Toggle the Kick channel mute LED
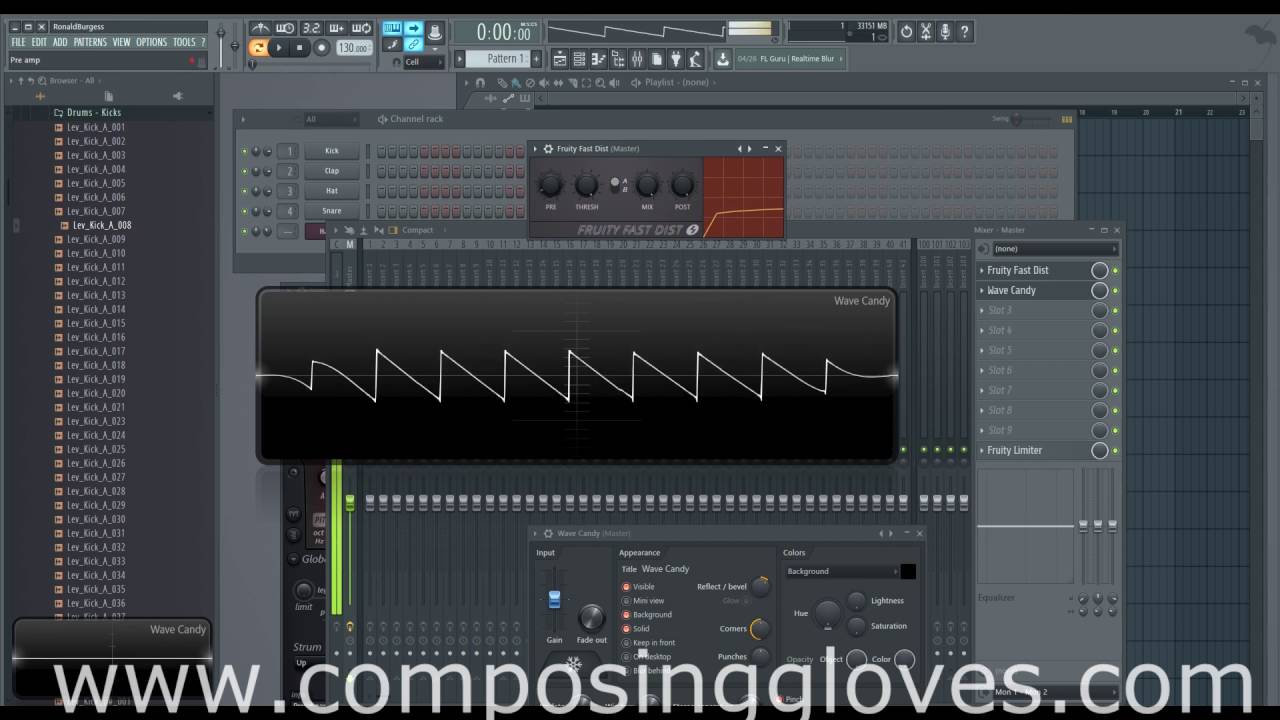This screenshot has width=1280, height=720. (244, 151)
